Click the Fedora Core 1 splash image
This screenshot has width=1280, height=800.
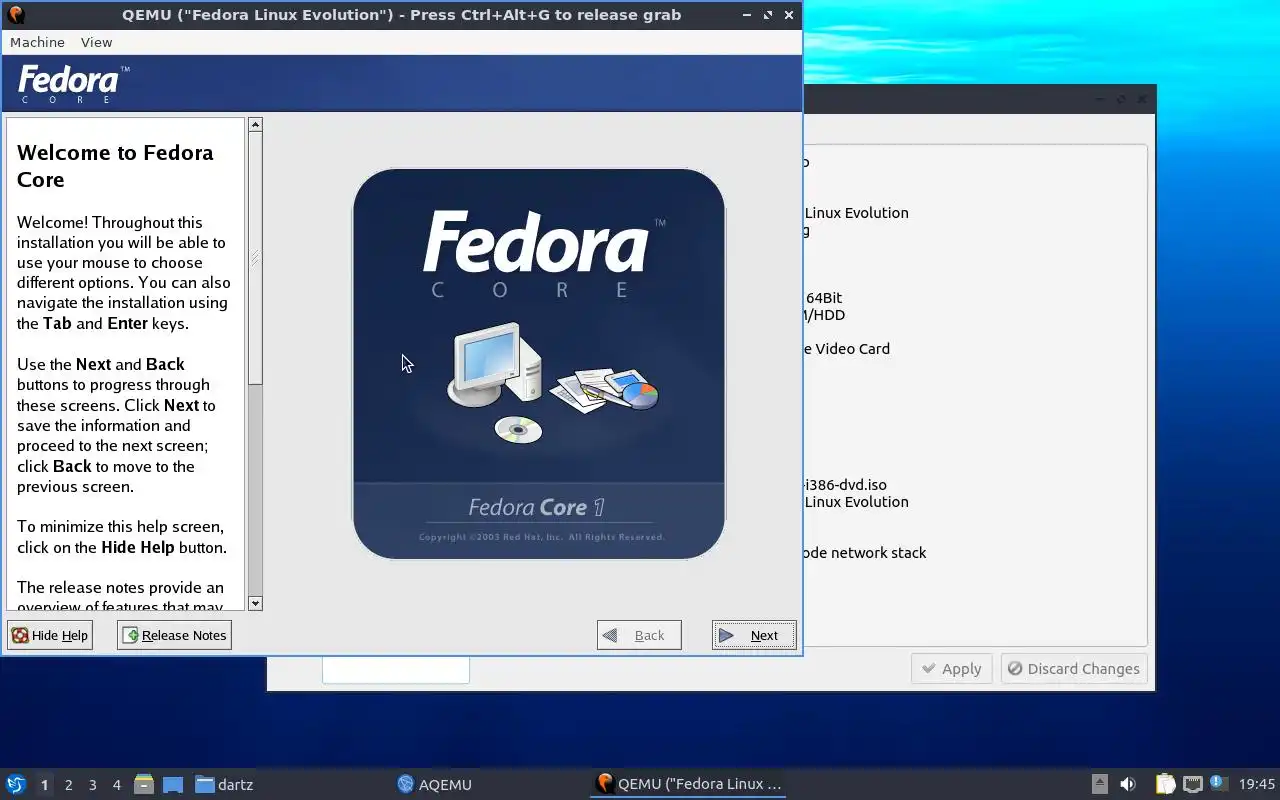539,364
